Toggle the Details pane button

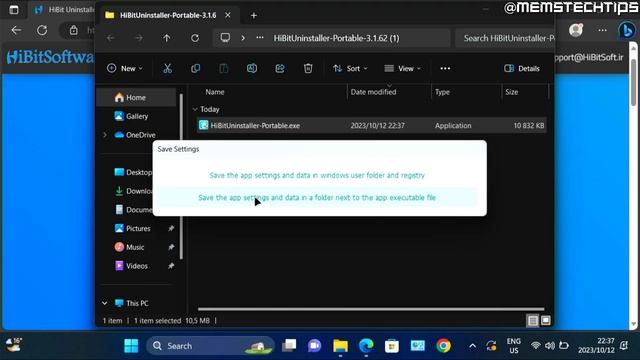point(522,69)
